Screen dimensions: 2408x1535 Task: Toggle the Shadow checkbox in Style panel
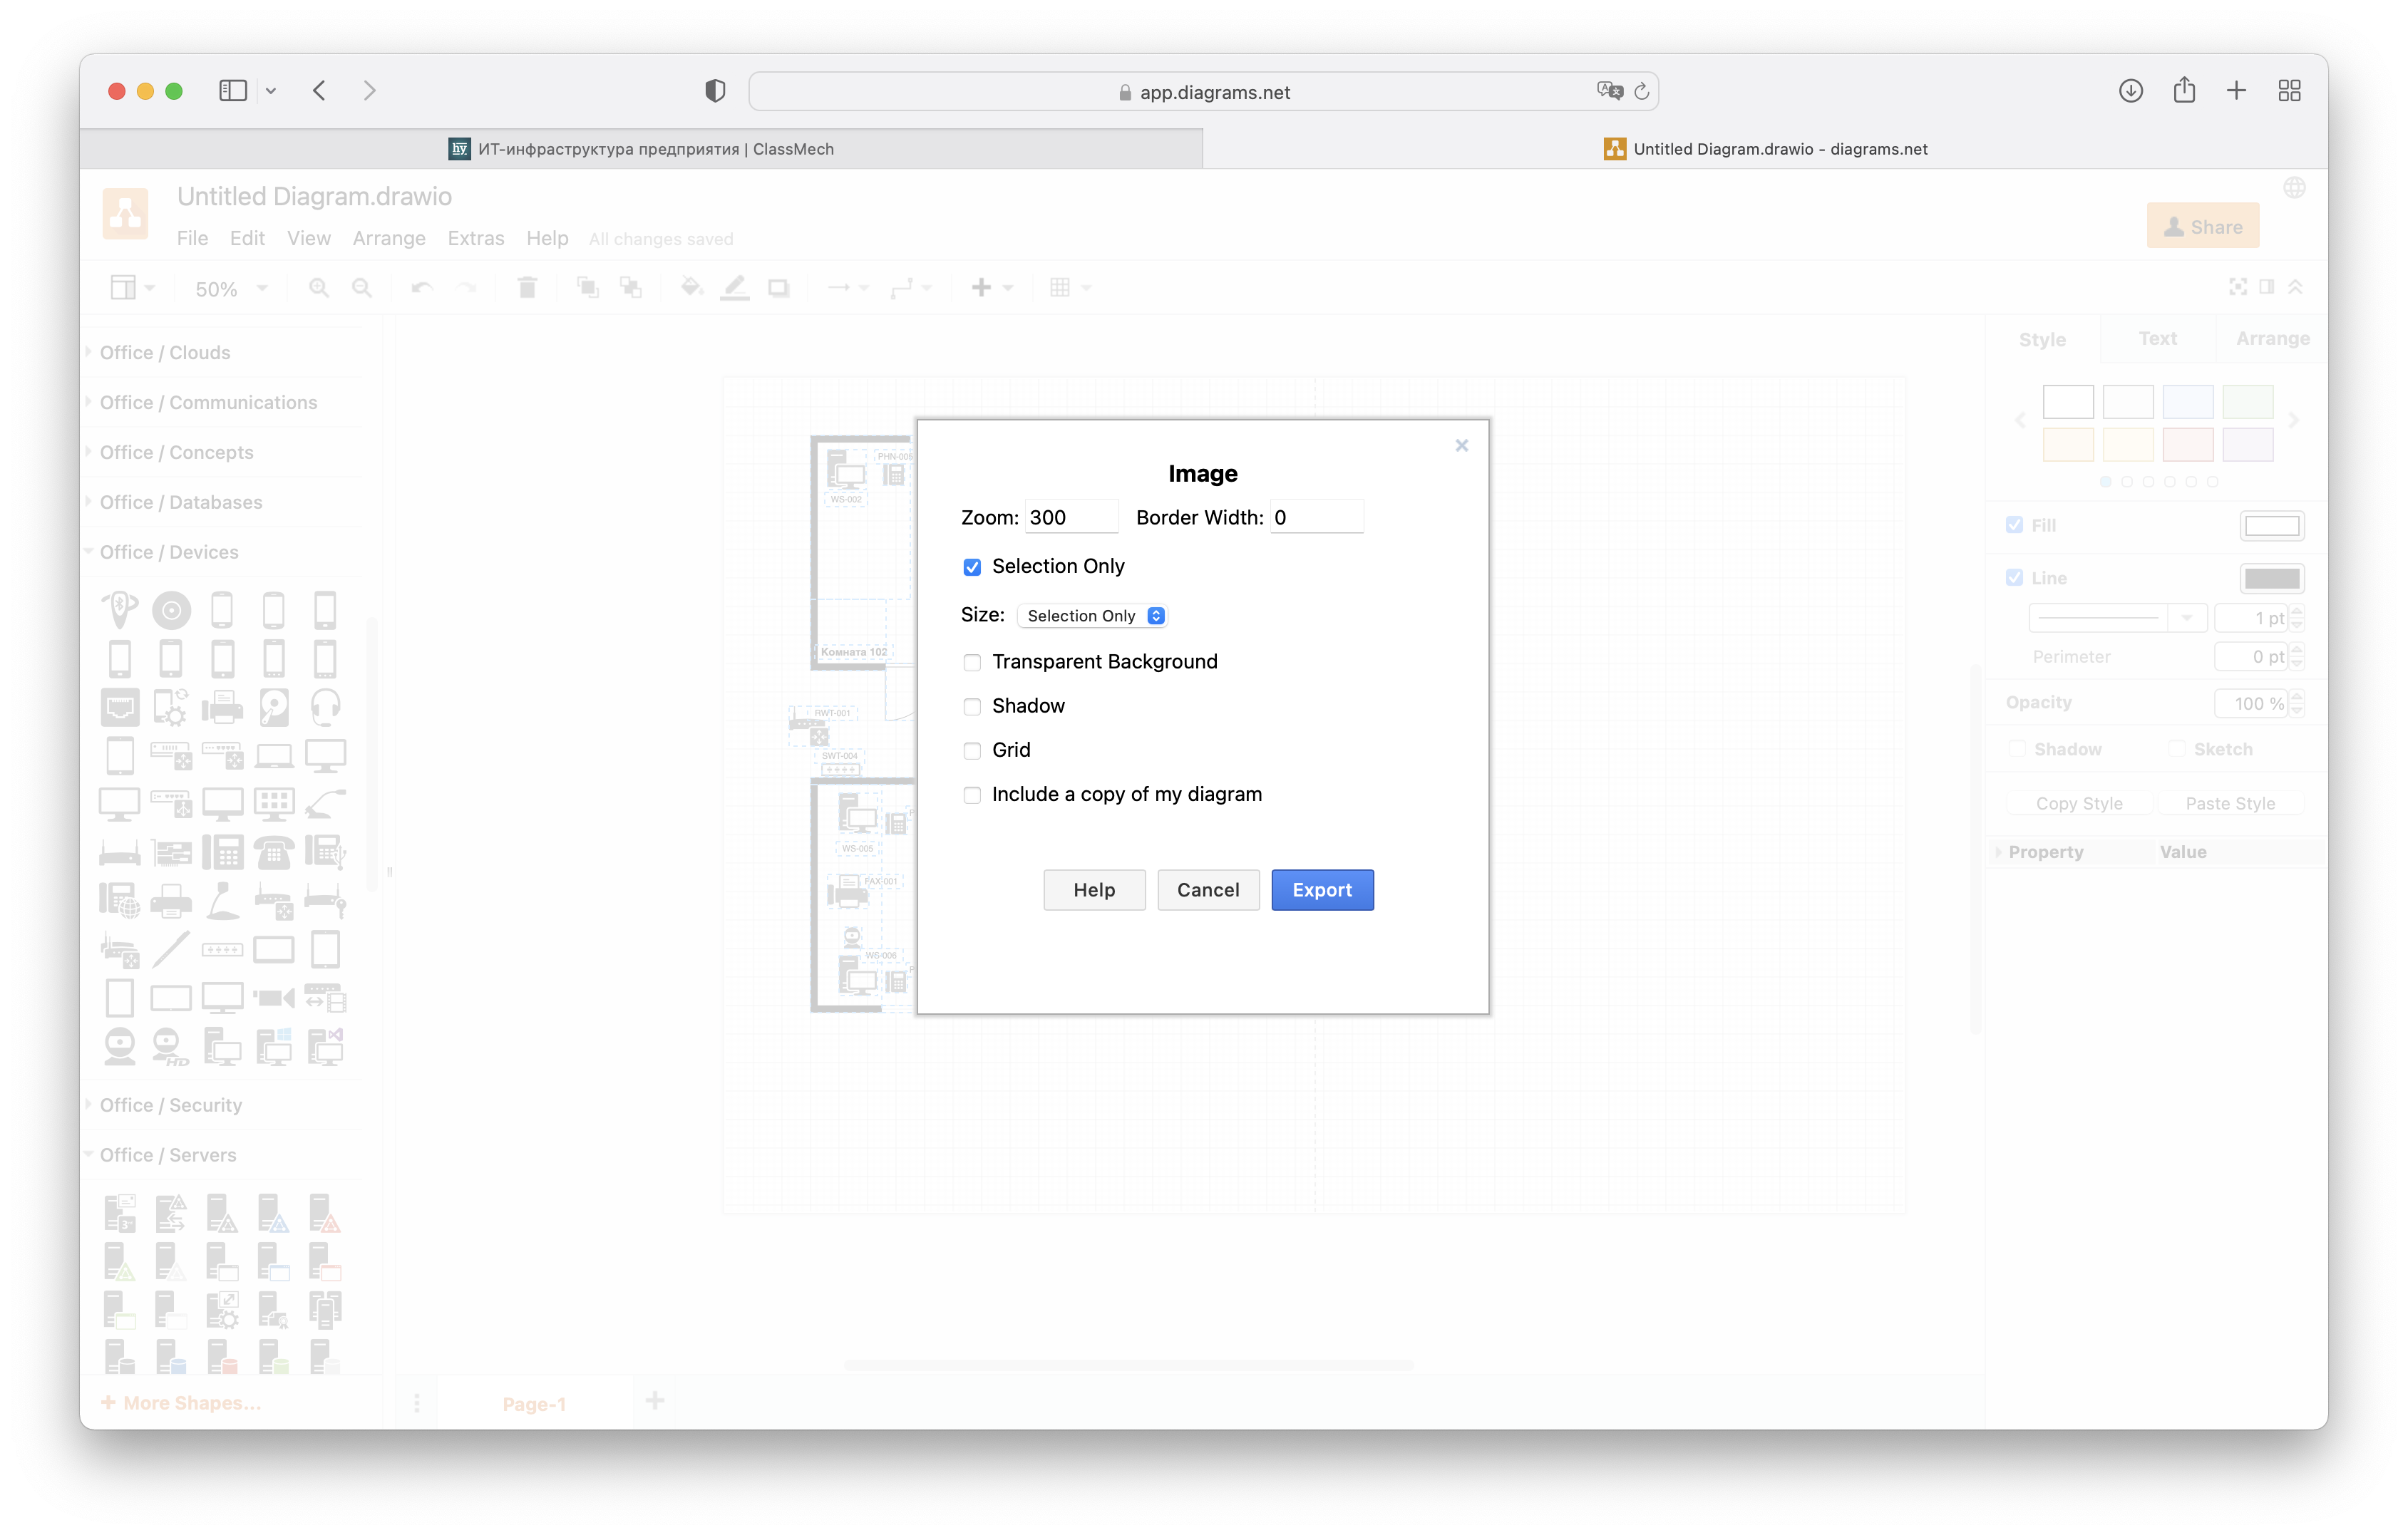point(2017,749)
